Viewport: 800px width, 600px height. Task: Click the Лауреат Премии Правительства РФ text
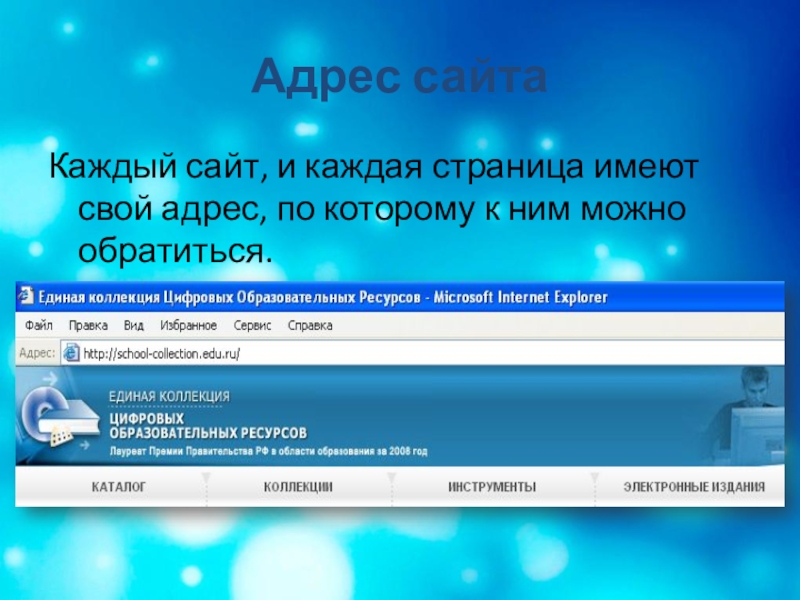coord(268,452)
